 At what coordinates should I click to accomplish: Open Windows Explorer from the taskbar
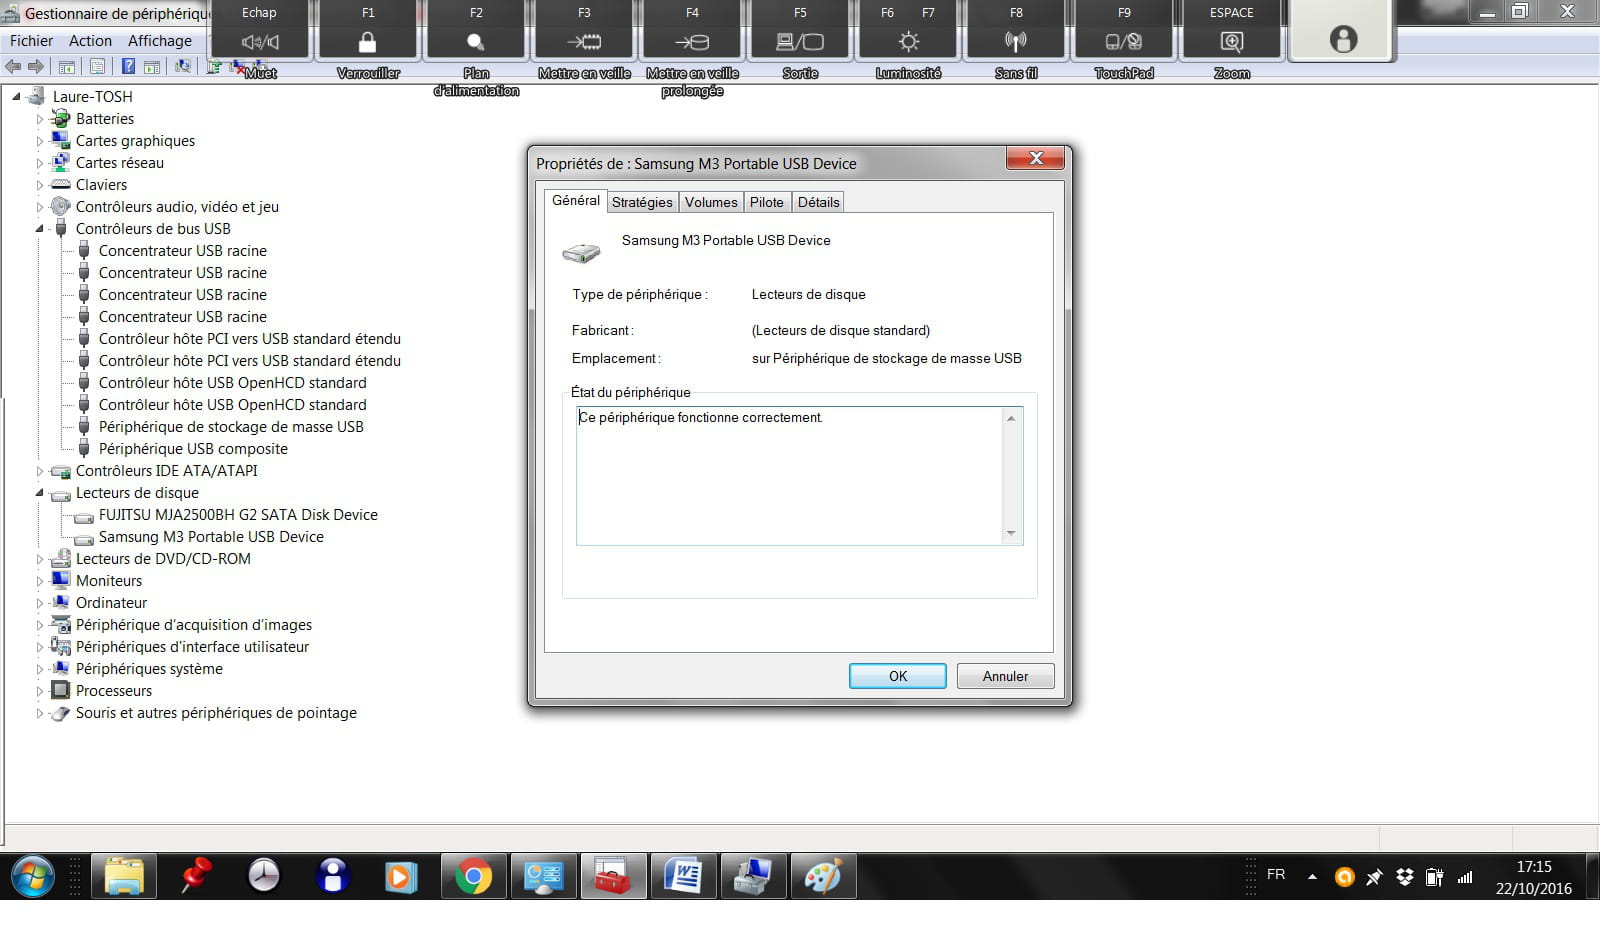124,877
